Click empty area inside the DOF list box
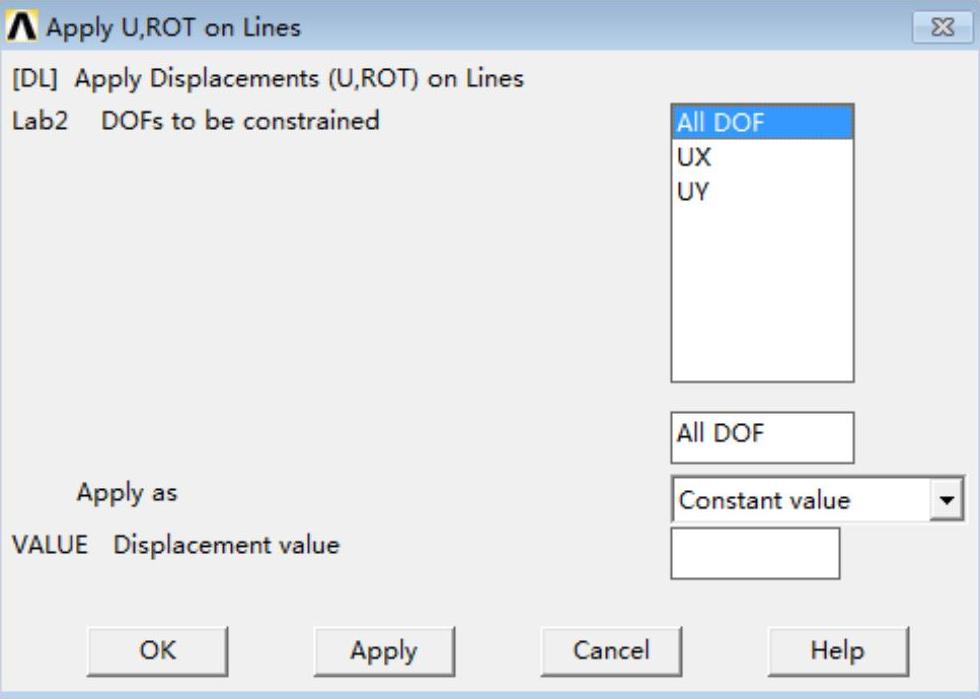This screenshot has height=699, width=980. pyautogui.click(x=761, y=300)
